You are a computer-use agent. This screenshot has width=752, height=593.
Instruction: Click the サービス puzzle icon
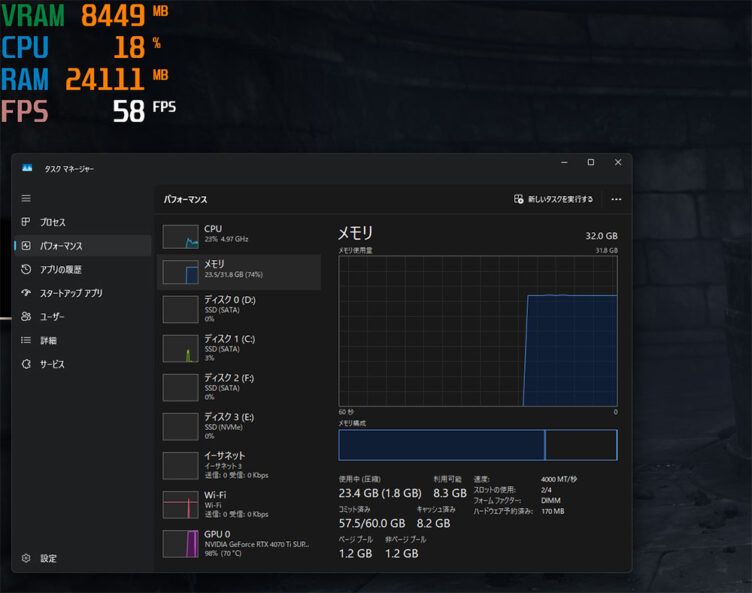point(26,364)
